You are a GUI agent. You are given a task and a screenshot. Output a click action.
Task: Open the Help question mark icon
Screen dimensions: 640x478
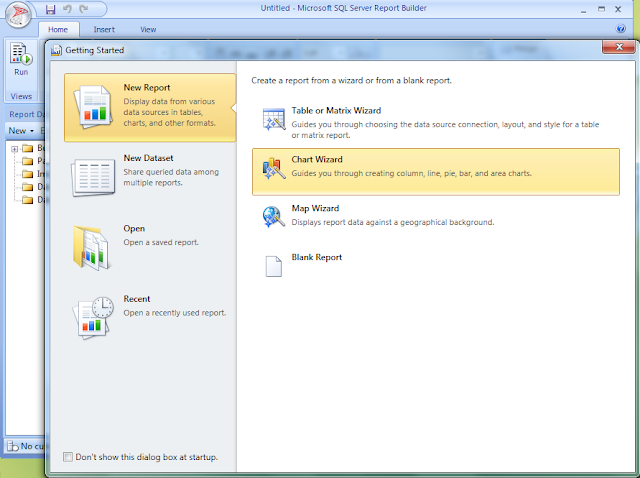tap(620, 29)
